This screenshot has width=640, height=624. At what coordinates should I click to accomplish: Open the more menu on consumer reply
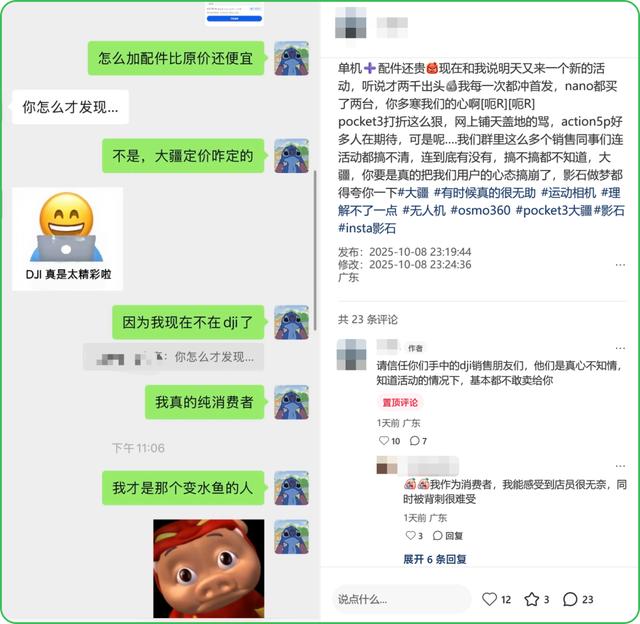tap(620, 466)
